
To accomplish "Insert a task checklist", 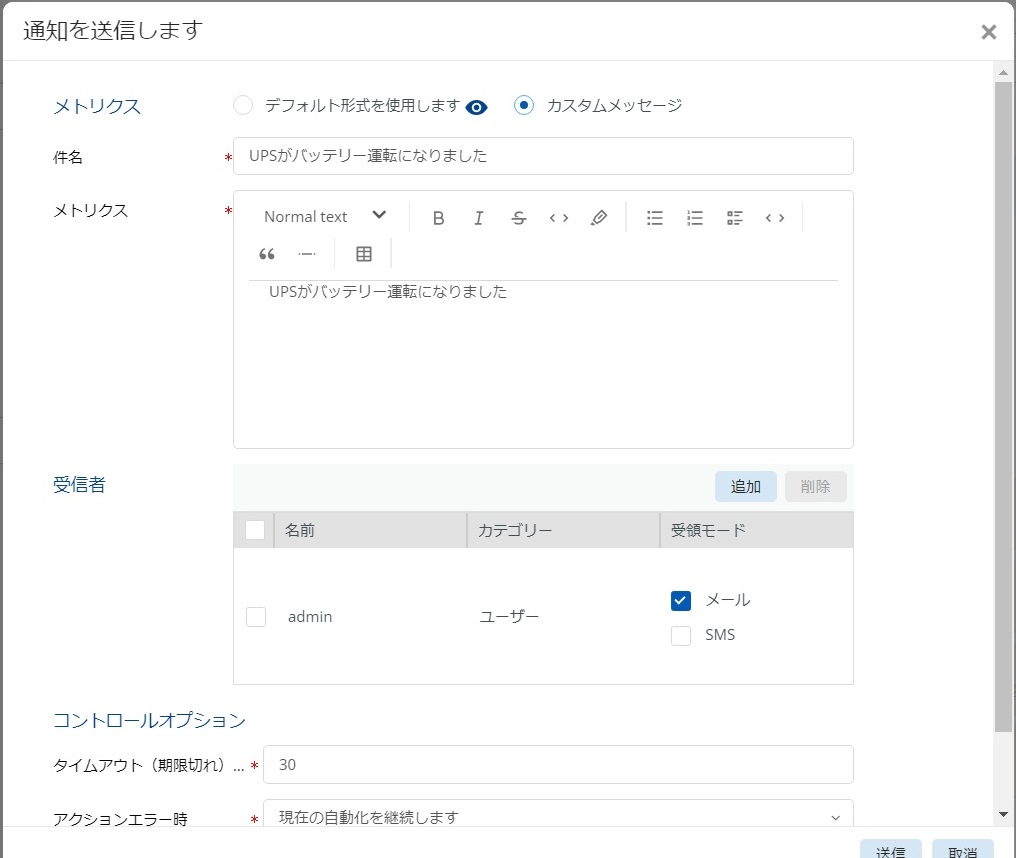I will tap(735, 217).
